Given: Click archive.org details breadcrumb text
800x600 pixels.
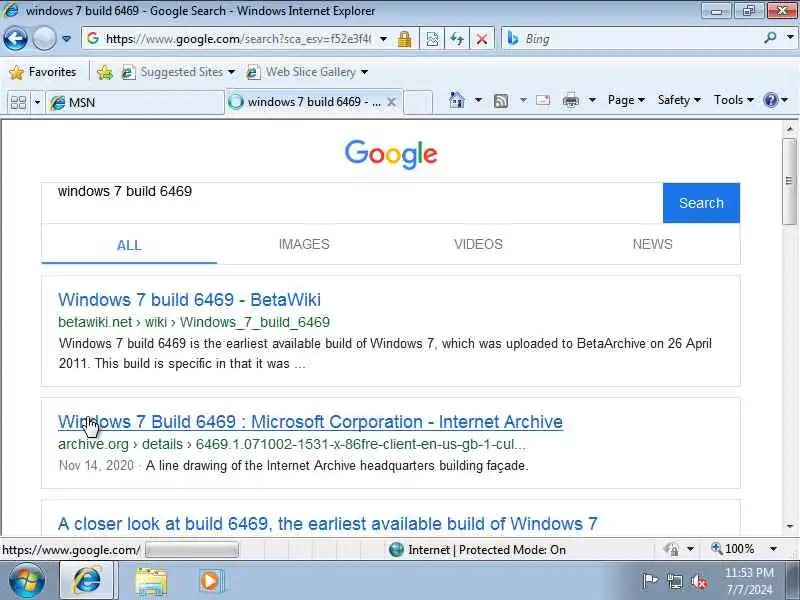Looking at the screenshot, I should (x=292, y=444).
